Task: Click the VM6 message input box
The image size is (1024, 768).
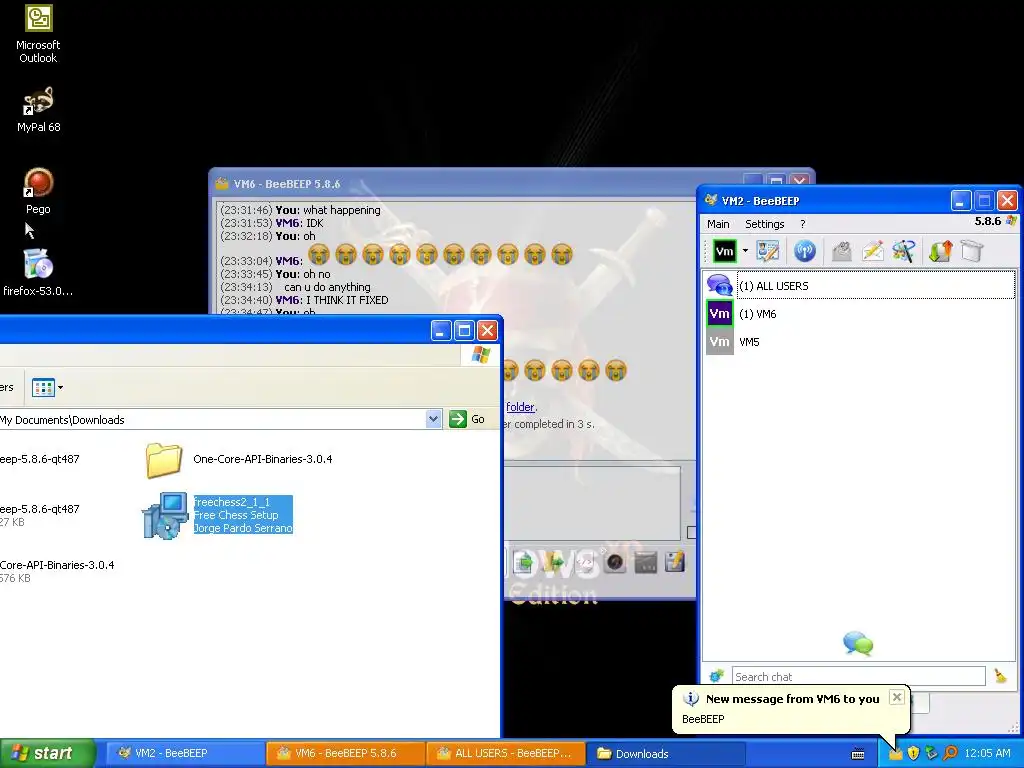Action: coord(591,503)
